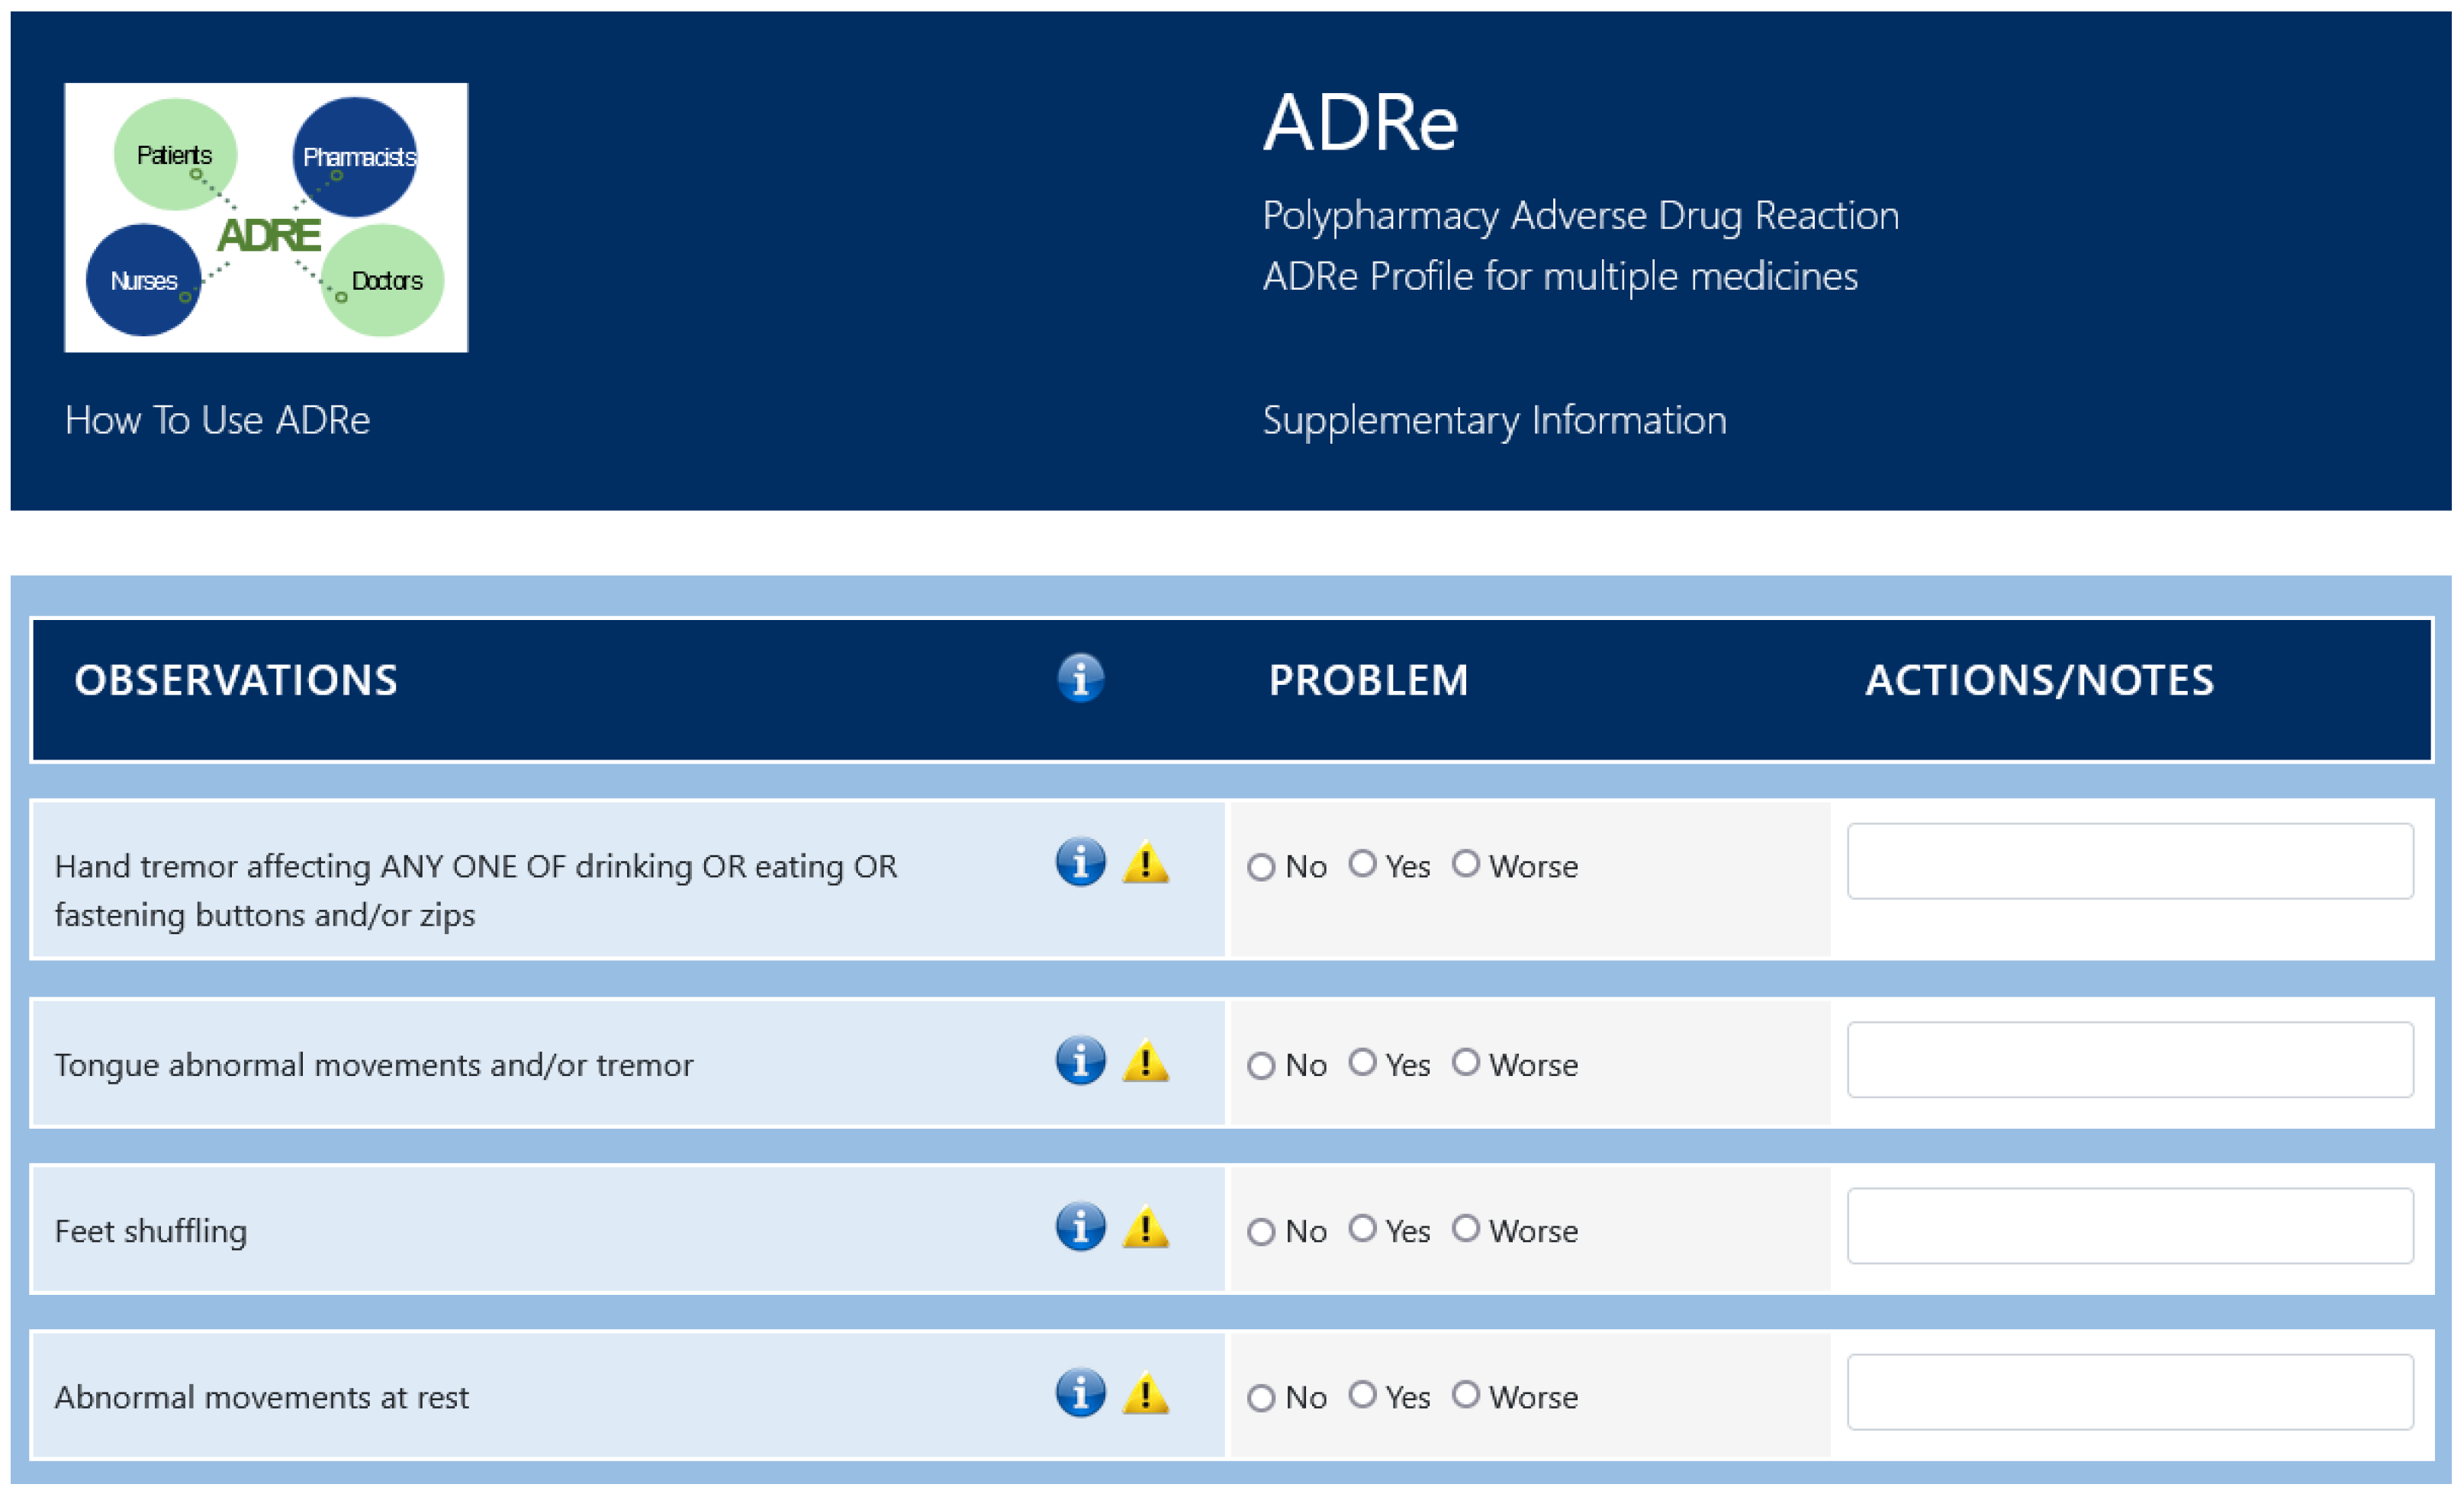Select Worse for Hand tremor problem
Screen dimensions: 2464x1497
click(x=1465, y=864)
